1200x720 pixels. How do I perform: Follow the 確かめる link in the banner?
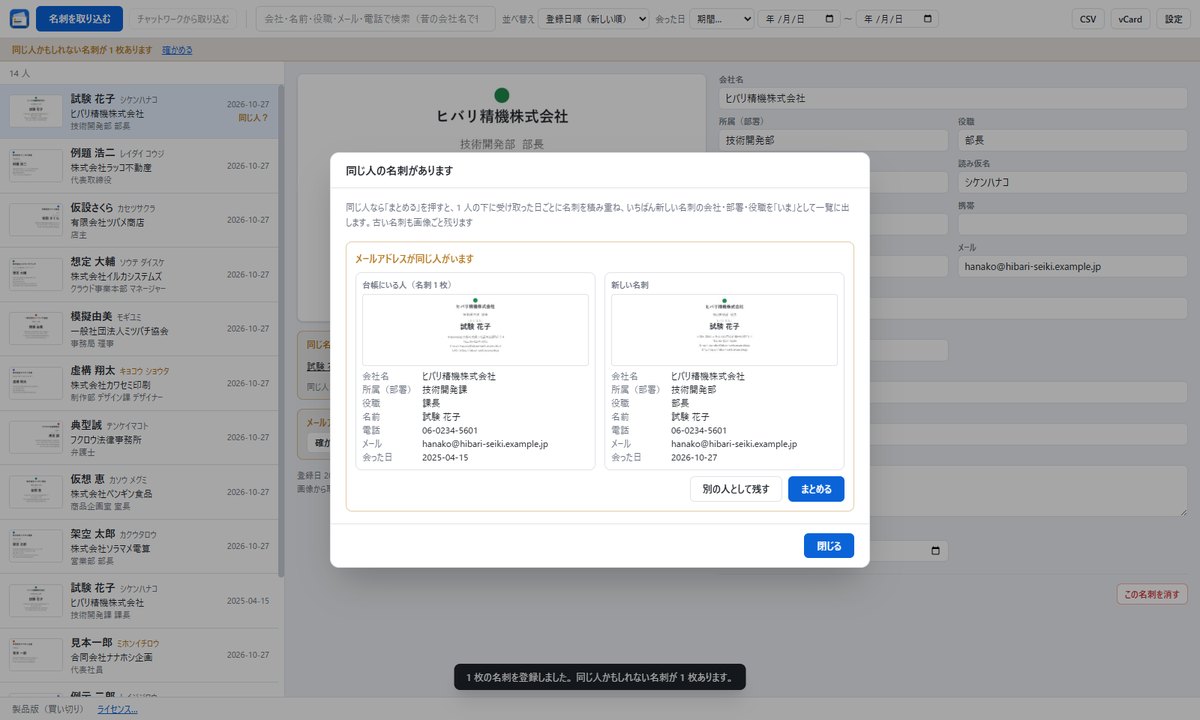(x=177, y=50)
